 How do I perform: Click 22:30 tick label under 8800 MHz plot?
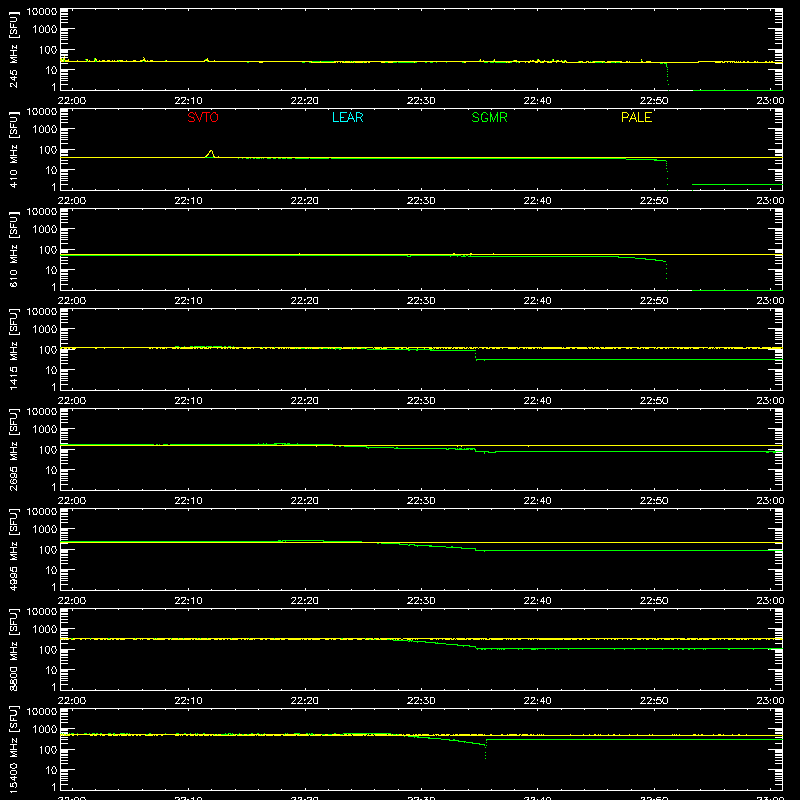coord(421,701)
